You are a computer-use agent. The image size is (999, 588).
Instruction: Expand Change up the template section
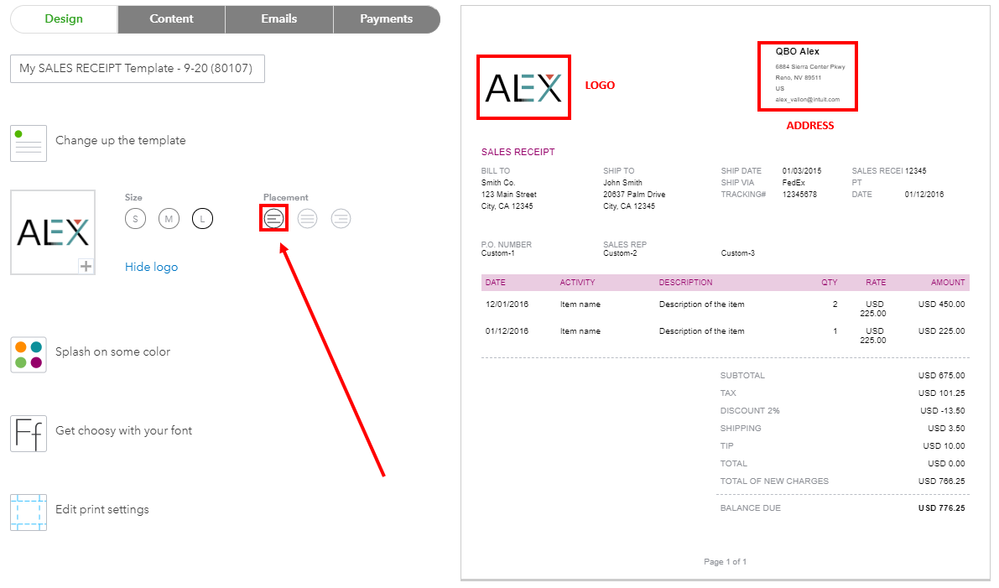coord(120,140)
